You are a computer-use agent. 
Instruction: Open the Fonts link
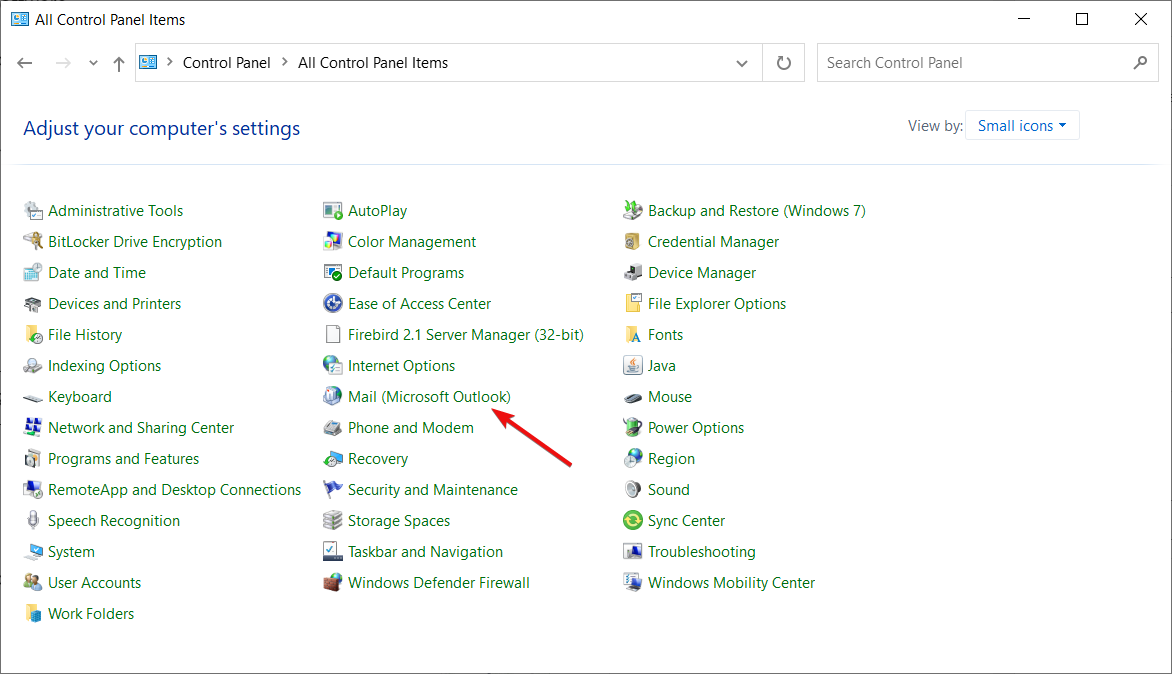click(x=665, y=335)
